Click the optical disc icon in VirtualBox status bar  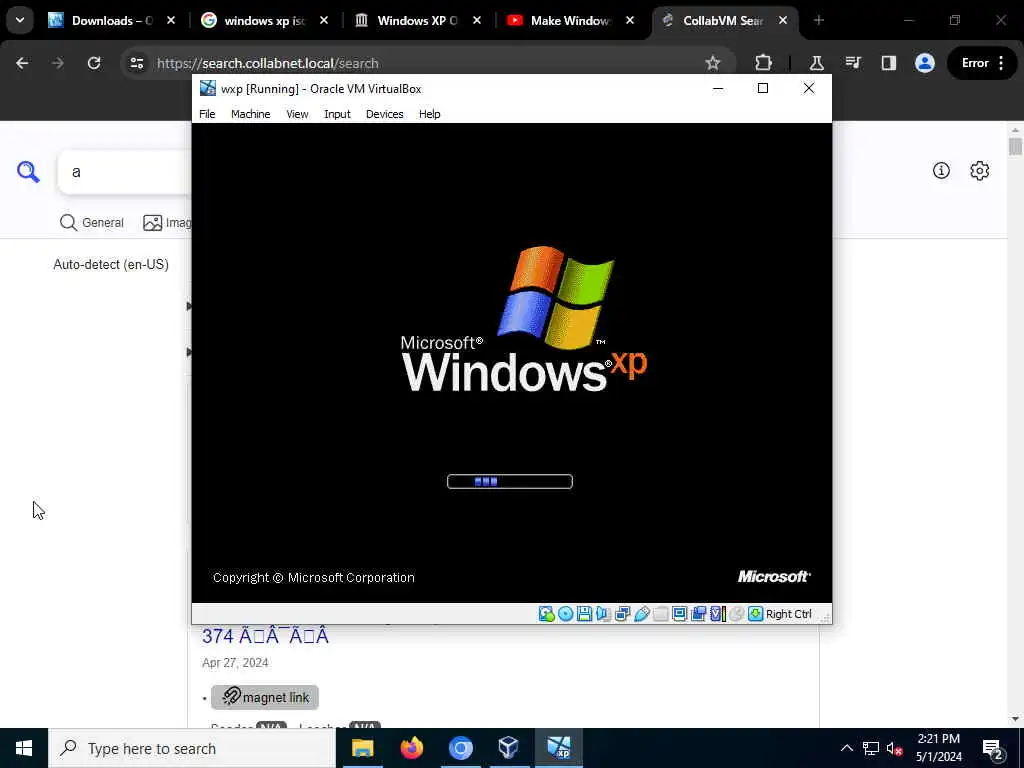tap(566, 614)
